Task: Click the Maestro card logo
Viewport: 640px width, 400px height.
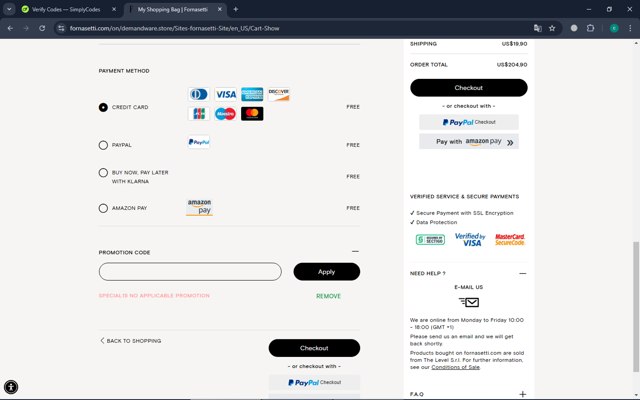Action: (226, 114)
